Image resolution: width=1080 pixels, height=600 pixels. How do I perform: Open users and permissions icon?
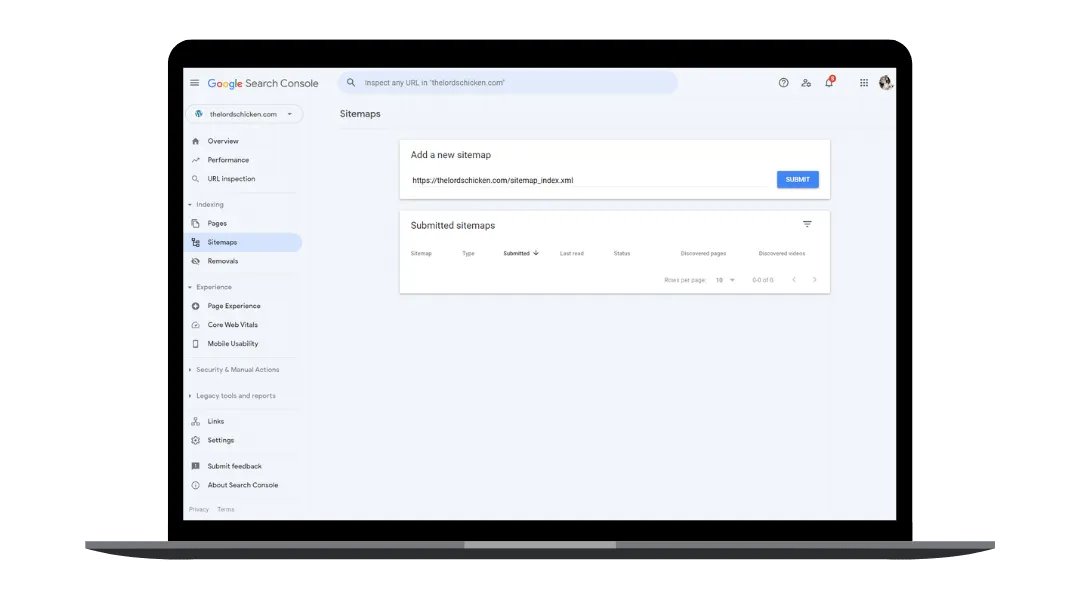806,83
